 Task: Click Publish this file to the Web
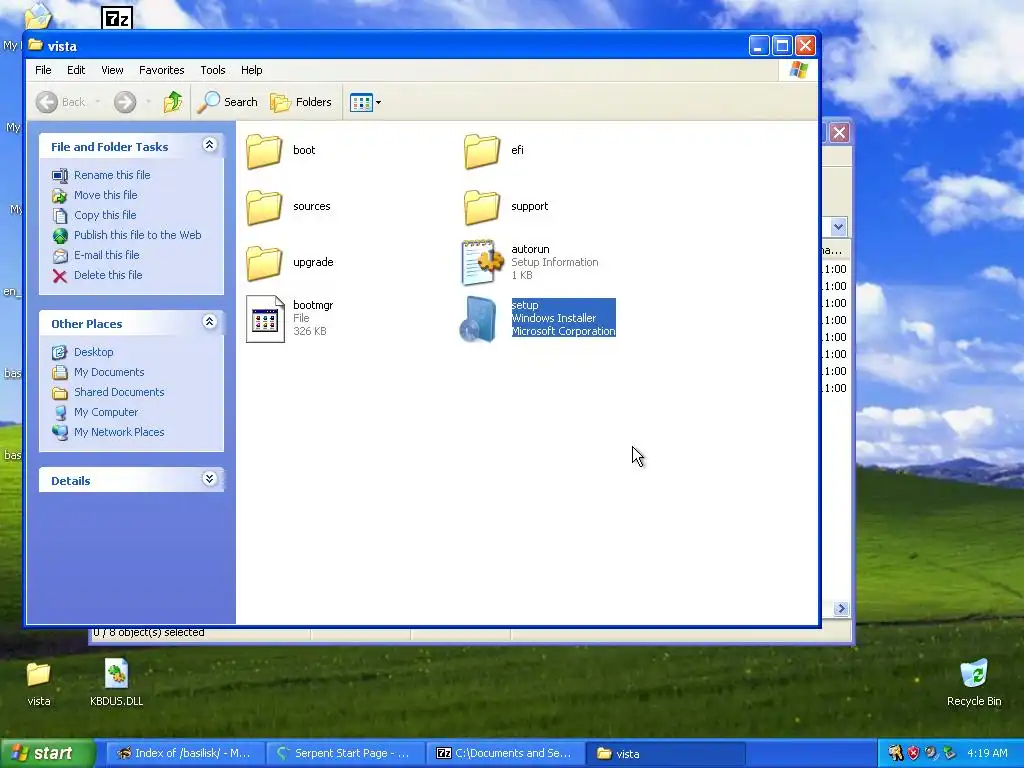137,235
